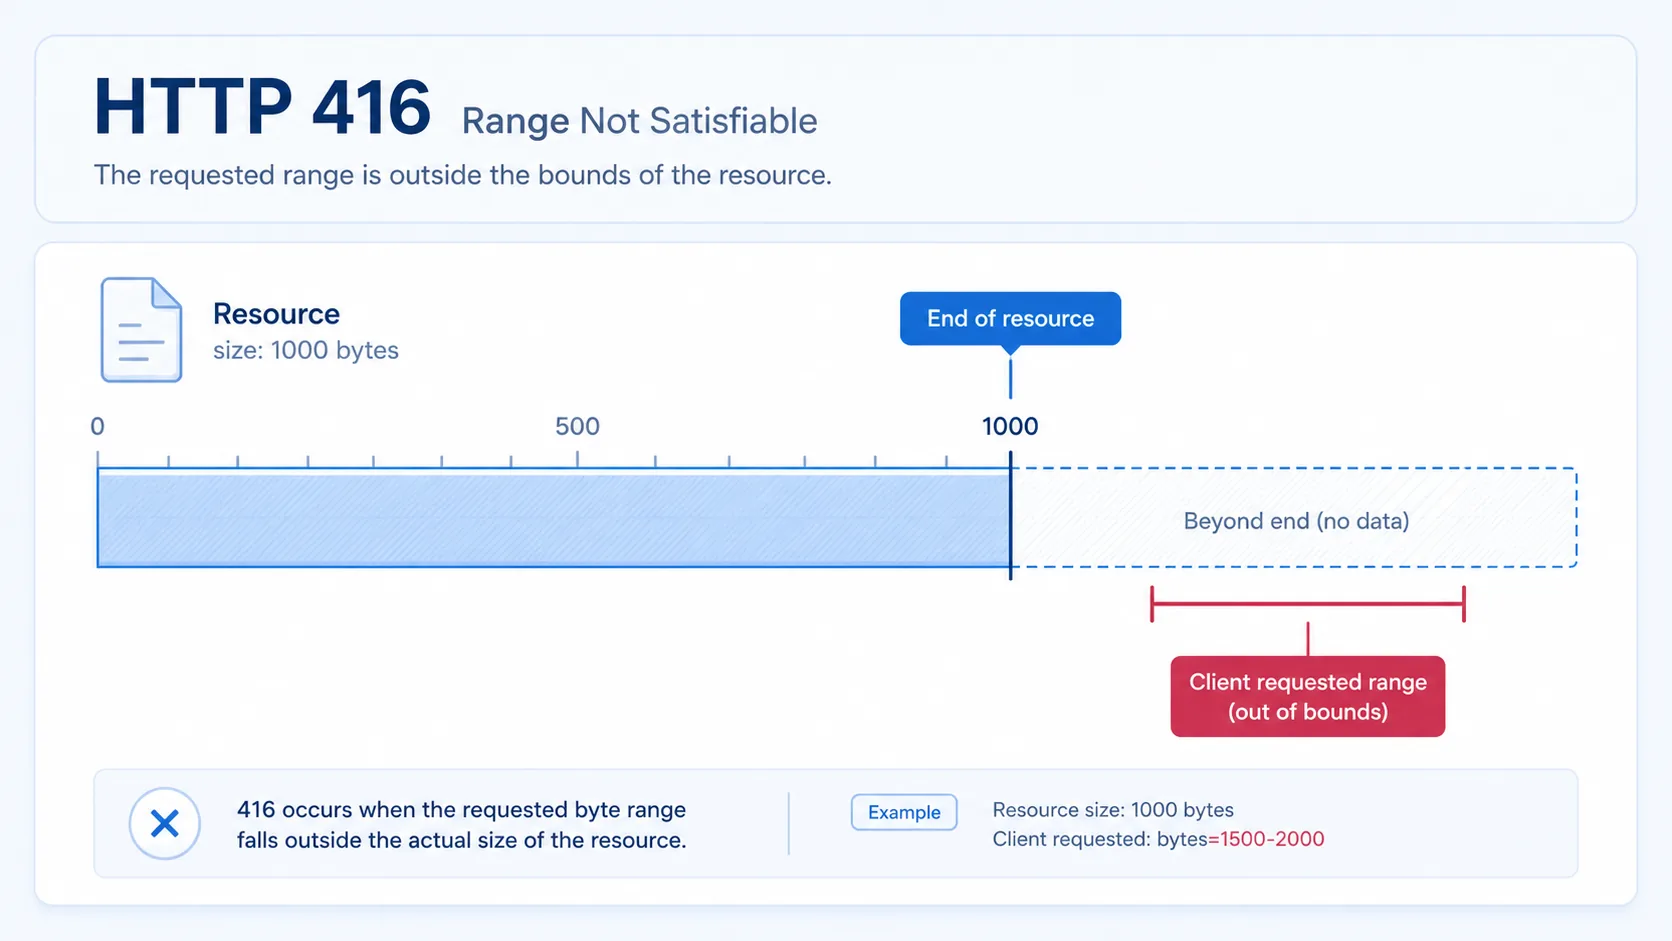Click the '1000' axis marker label
The width and height of the screenshot is (1672, 941).
pyautogui.click(x=1010, y=426)
